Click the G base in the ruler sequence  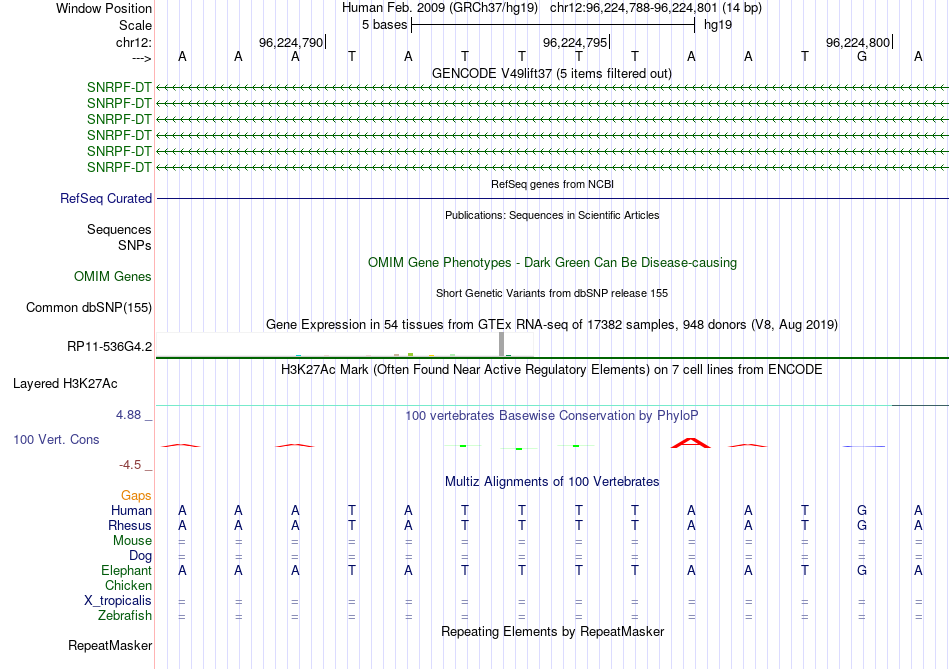tap(862, 56)
